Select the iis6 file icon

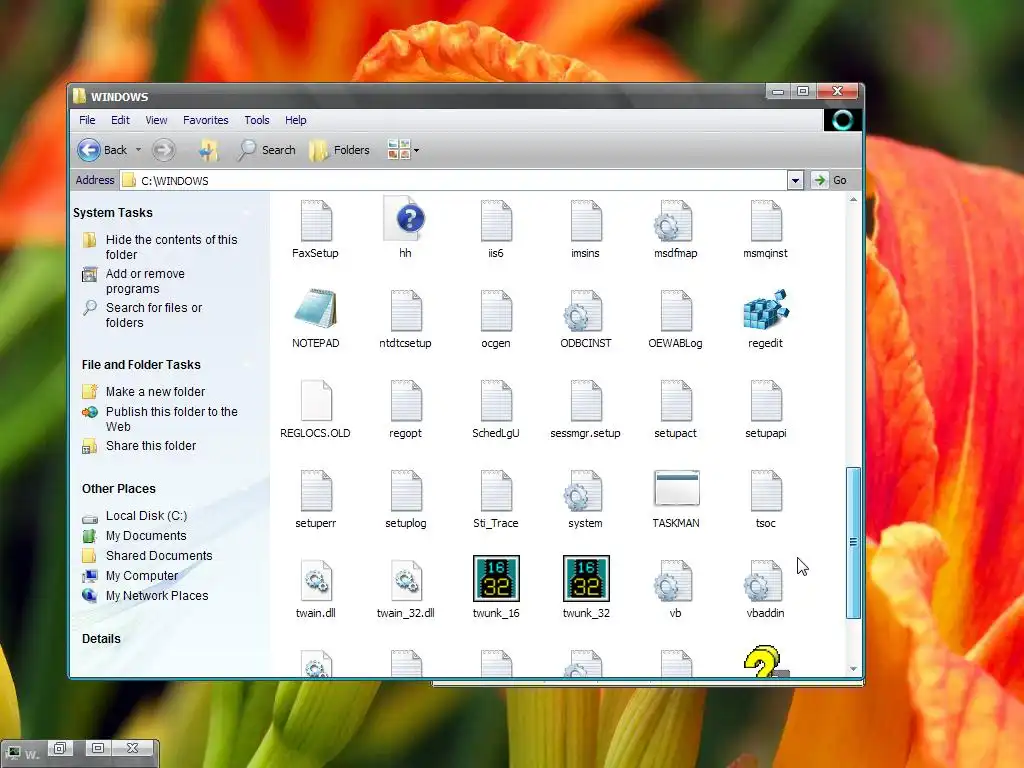point(496,221)
